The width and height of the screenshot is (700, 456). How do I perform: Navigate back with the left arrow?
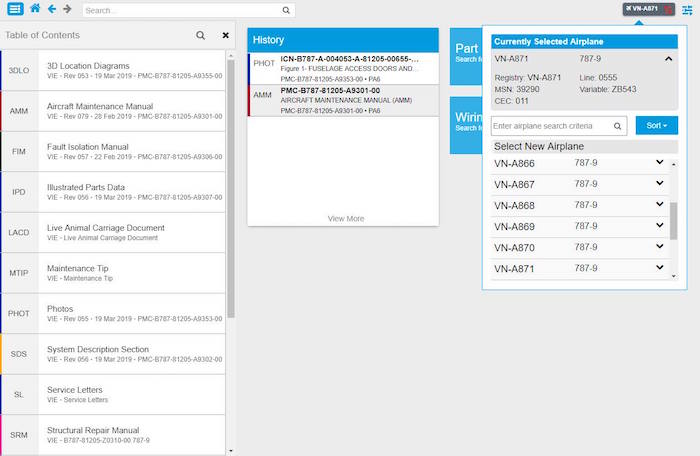coord(51,9)
